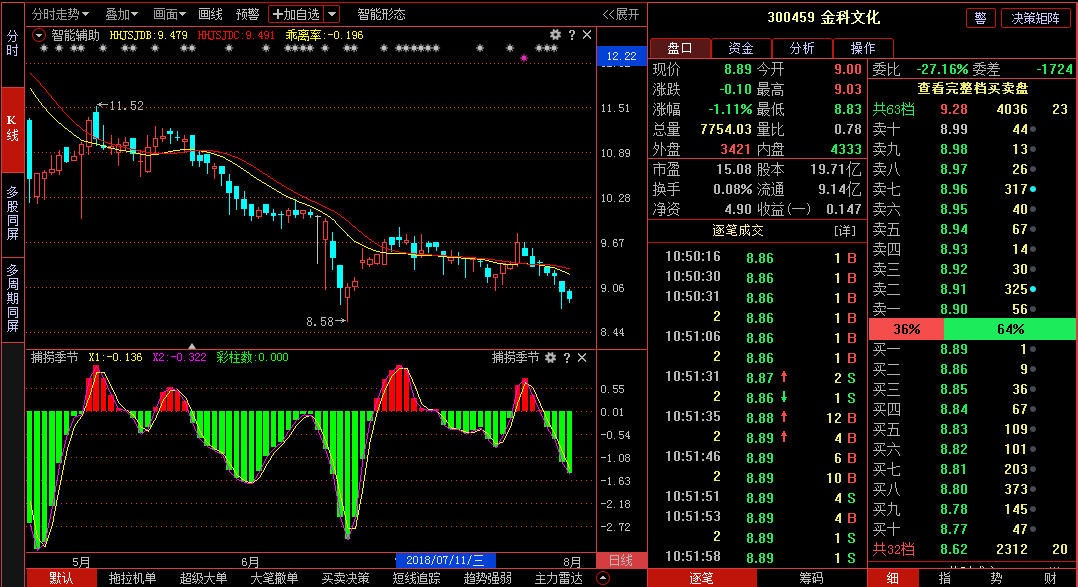1078x587 pixels.
Task: Expand chart with <<展开
Action: 621,14
